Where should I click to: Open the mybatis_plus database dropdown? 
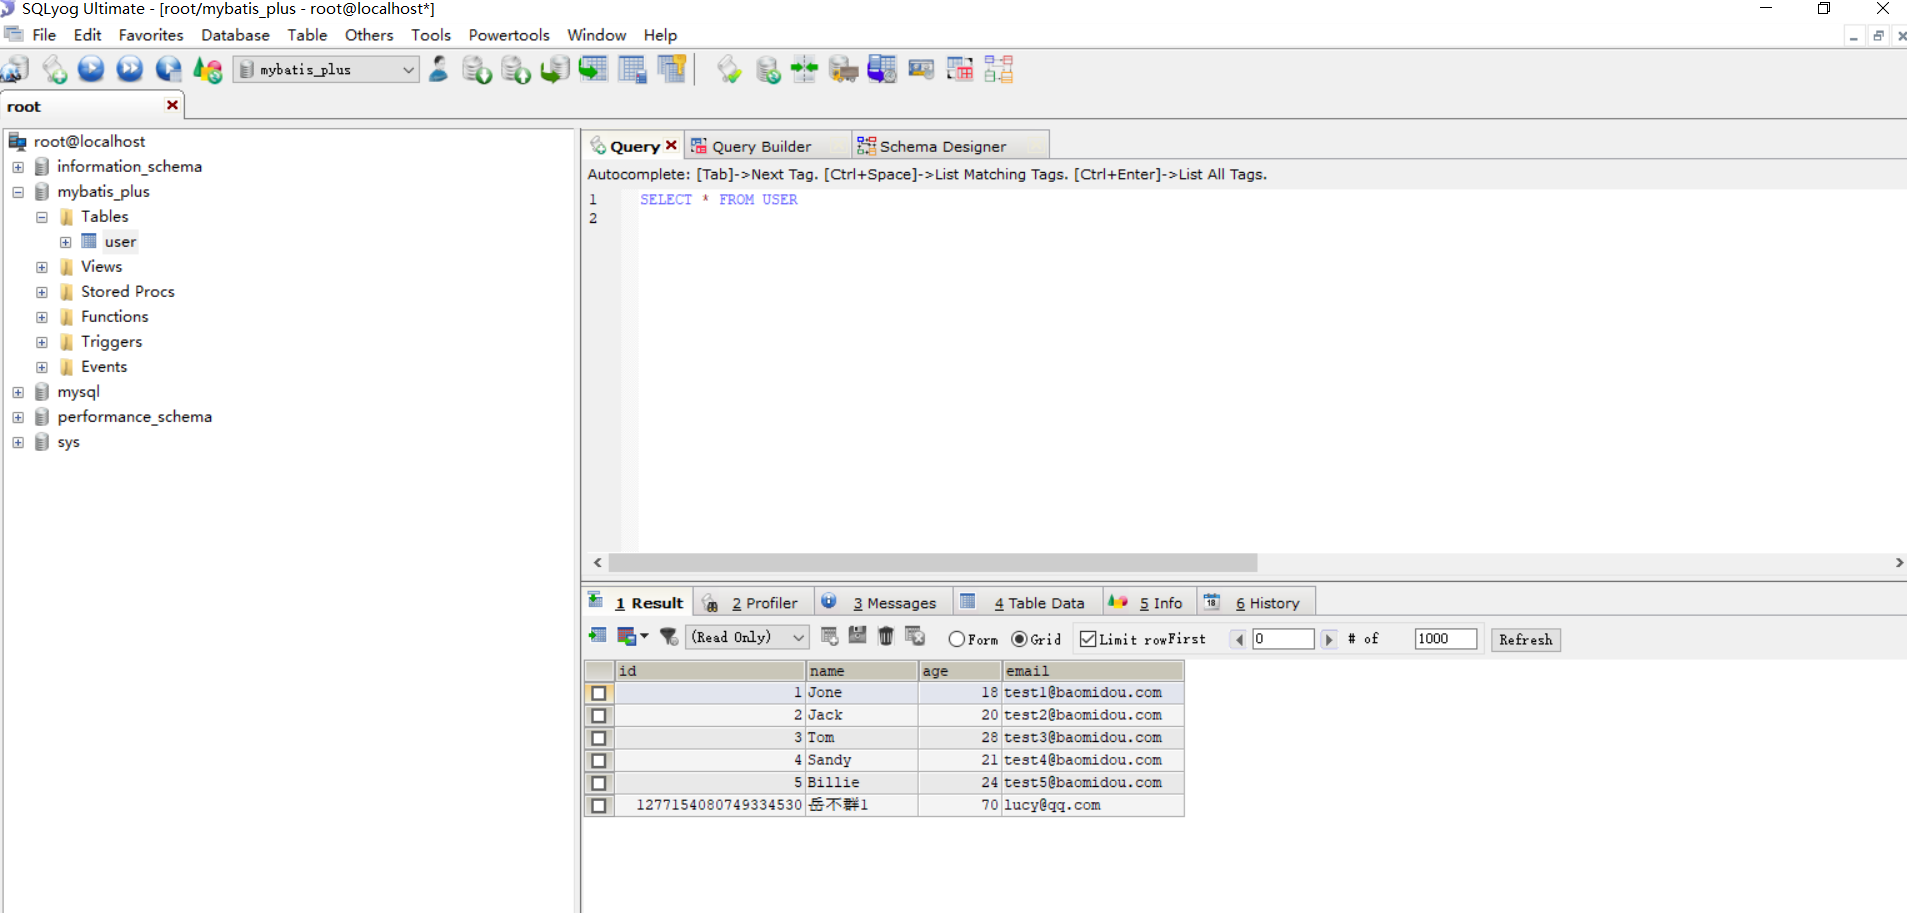(406, 69)
